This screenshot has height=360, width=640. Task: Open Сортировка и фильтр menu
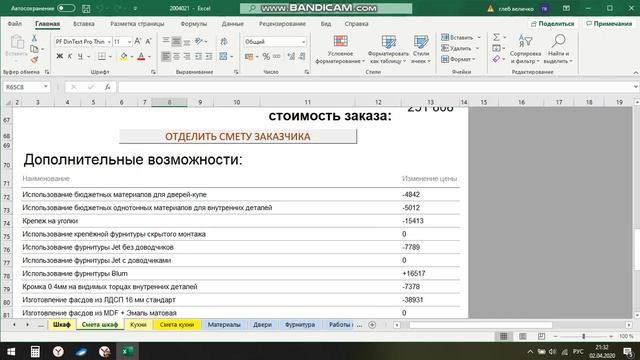click(525, 49)
